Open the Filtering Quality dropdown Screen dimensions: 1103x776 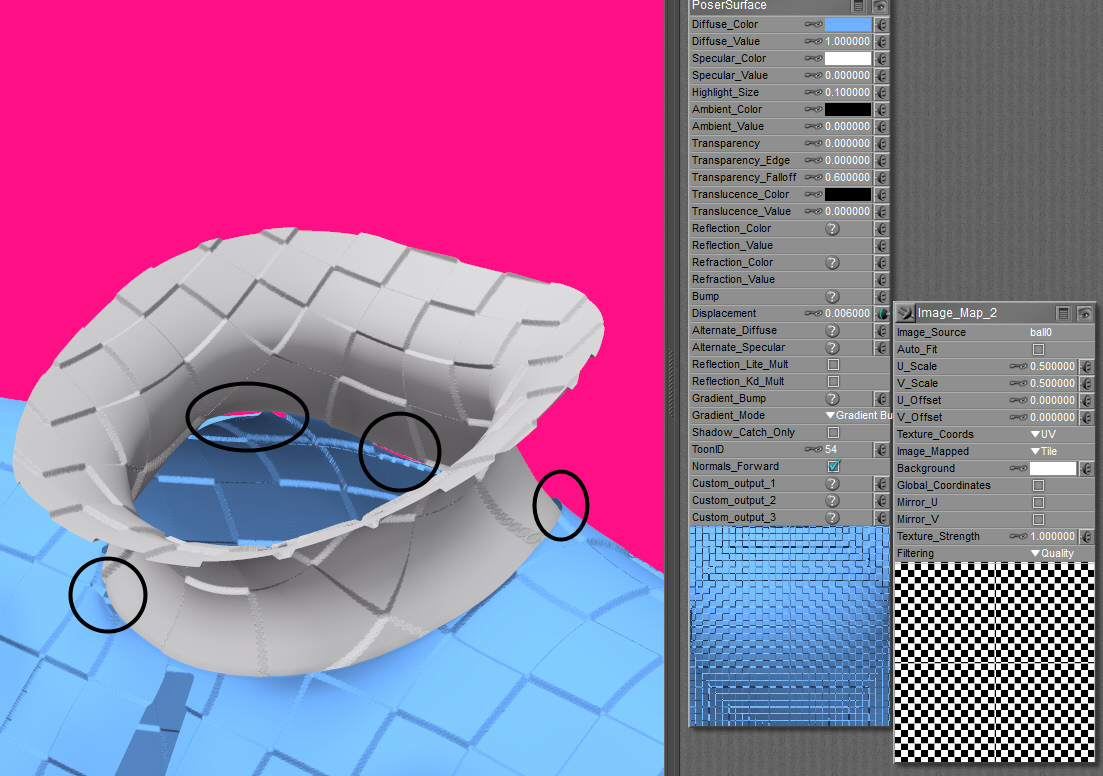click(1052, 554)
